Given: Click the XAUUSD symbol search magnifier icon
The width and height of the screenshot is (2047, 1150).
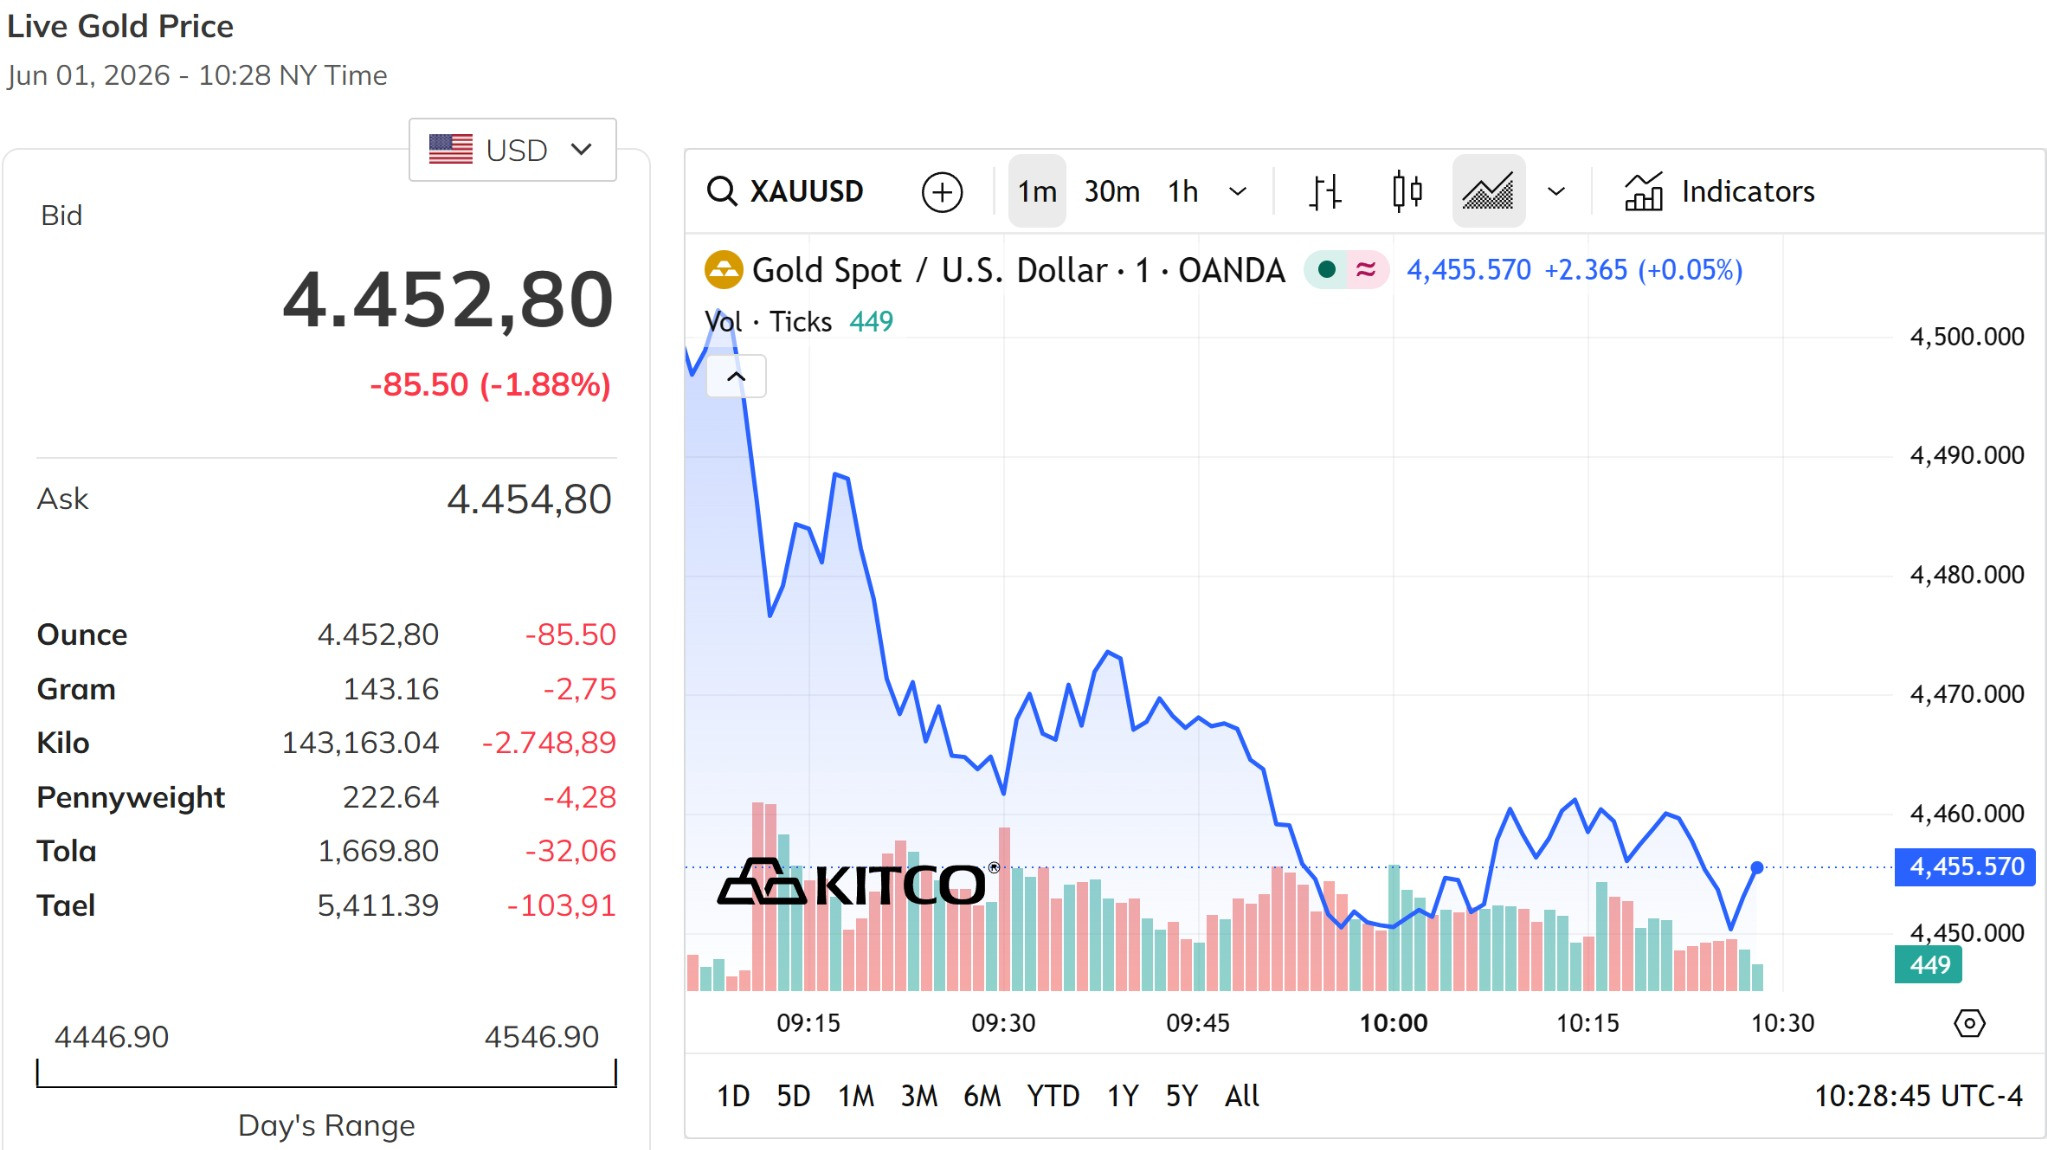Looking at the screenshot, I should [722, 191].
